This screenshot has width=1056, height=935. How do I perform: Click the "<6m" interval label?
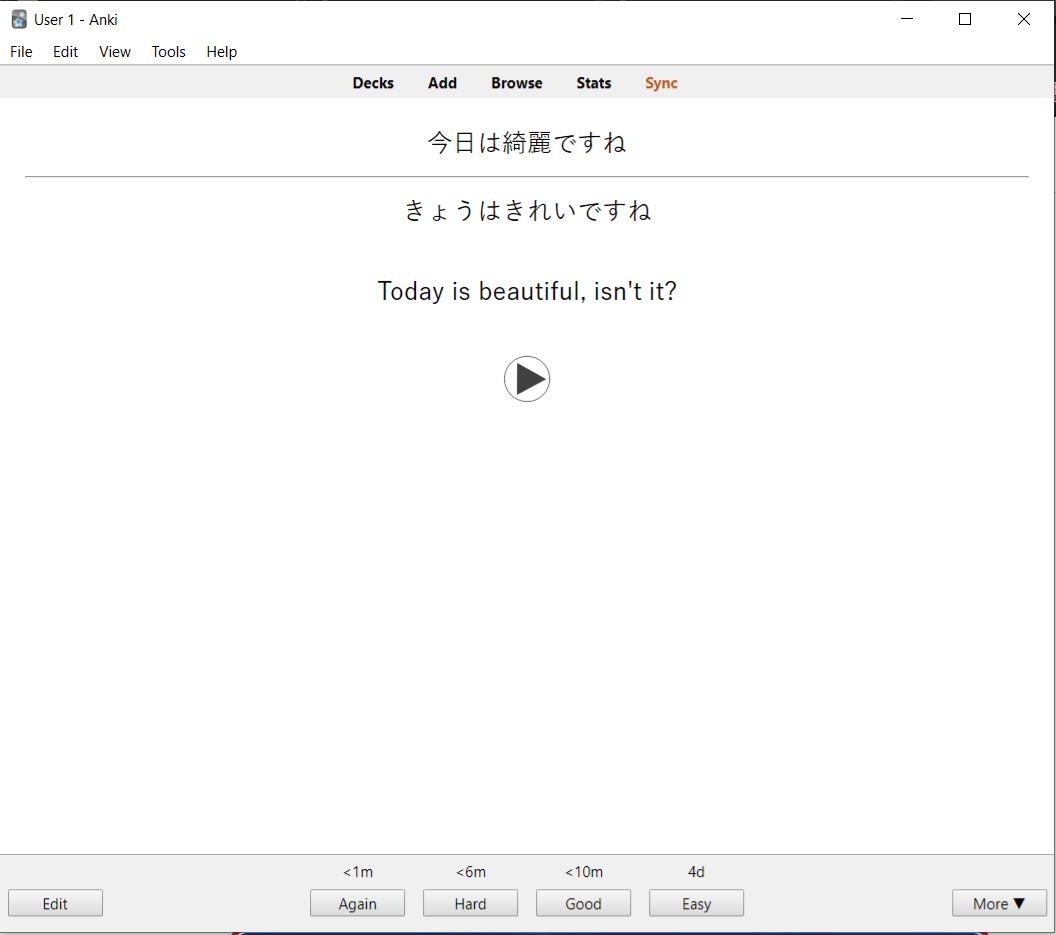[x=471, y=872]
